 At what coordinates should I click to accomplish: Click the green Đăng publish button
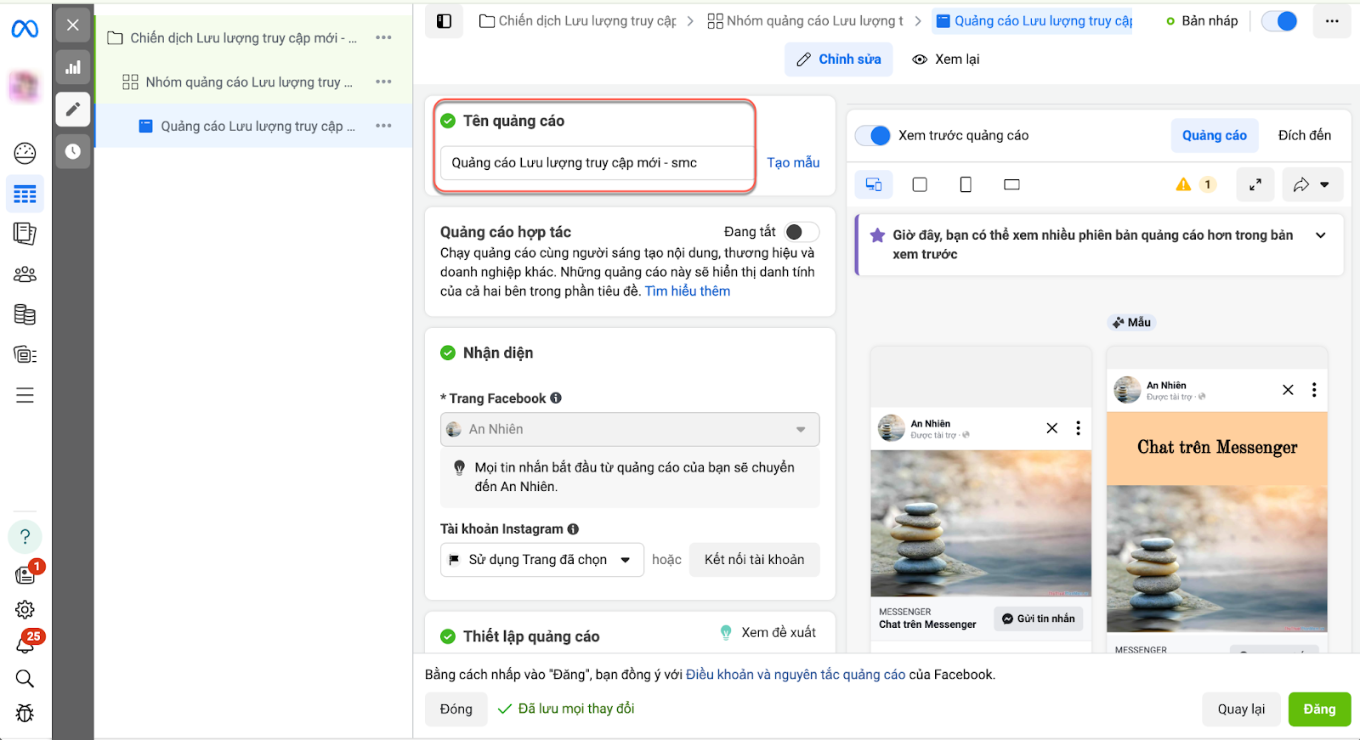tap(1318, 709)
